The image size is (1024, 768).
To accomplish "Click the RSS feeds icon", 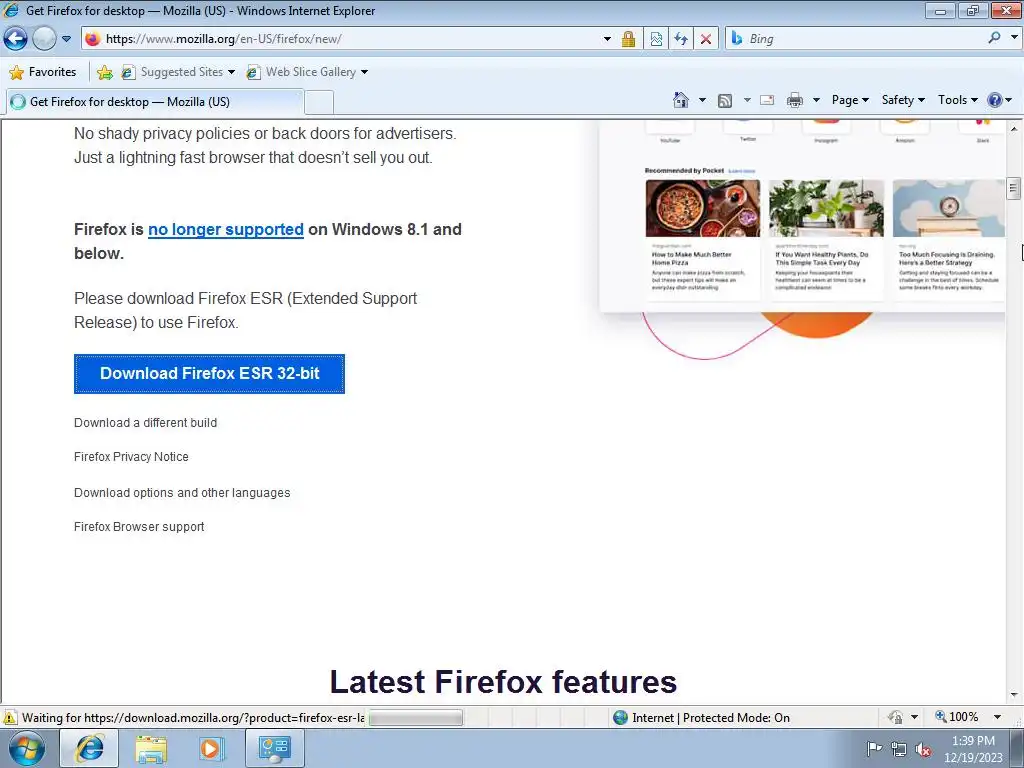I will tap(725, 101).
